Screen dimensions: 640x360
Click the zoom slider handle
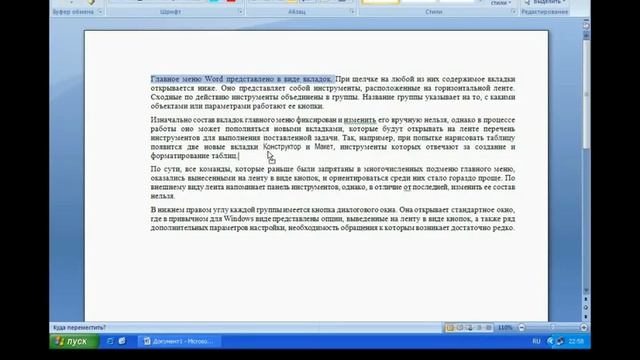[553, 327]
